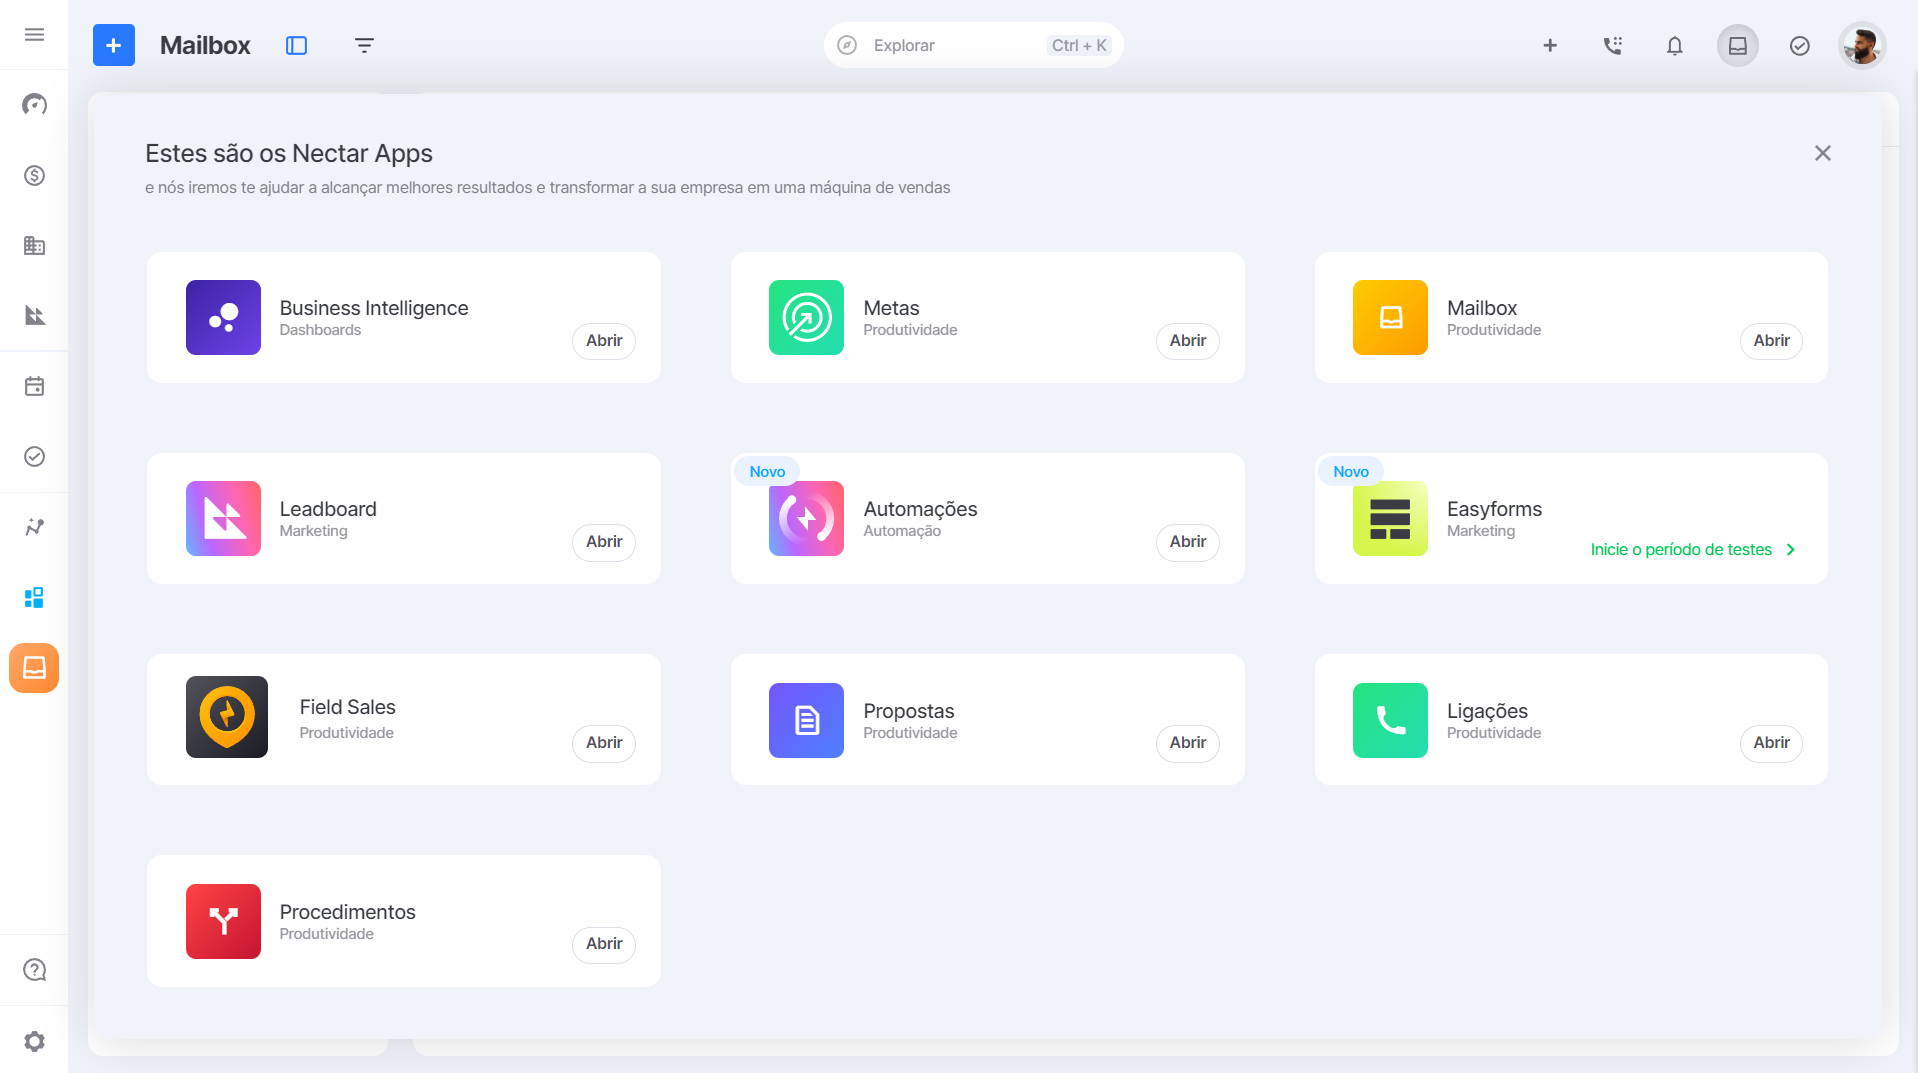Click the Novo badge on Easyforms
This screenshot has width=1918, height=1073.
(1350, 472)
